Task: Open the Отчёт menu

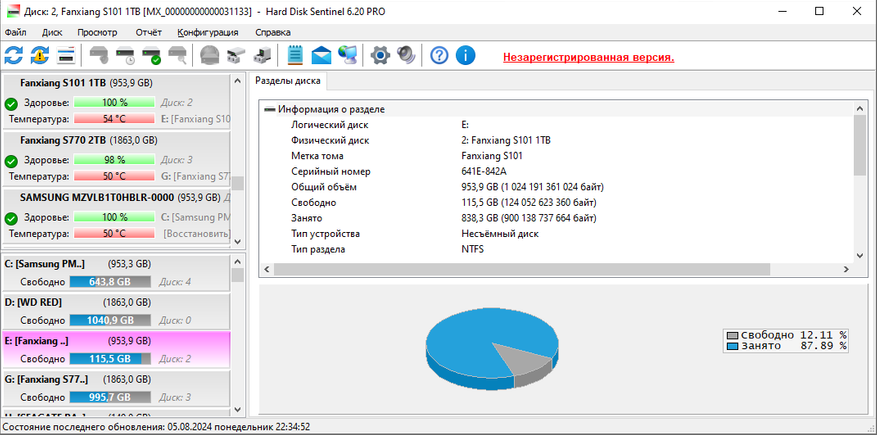Action: point(149,32)
